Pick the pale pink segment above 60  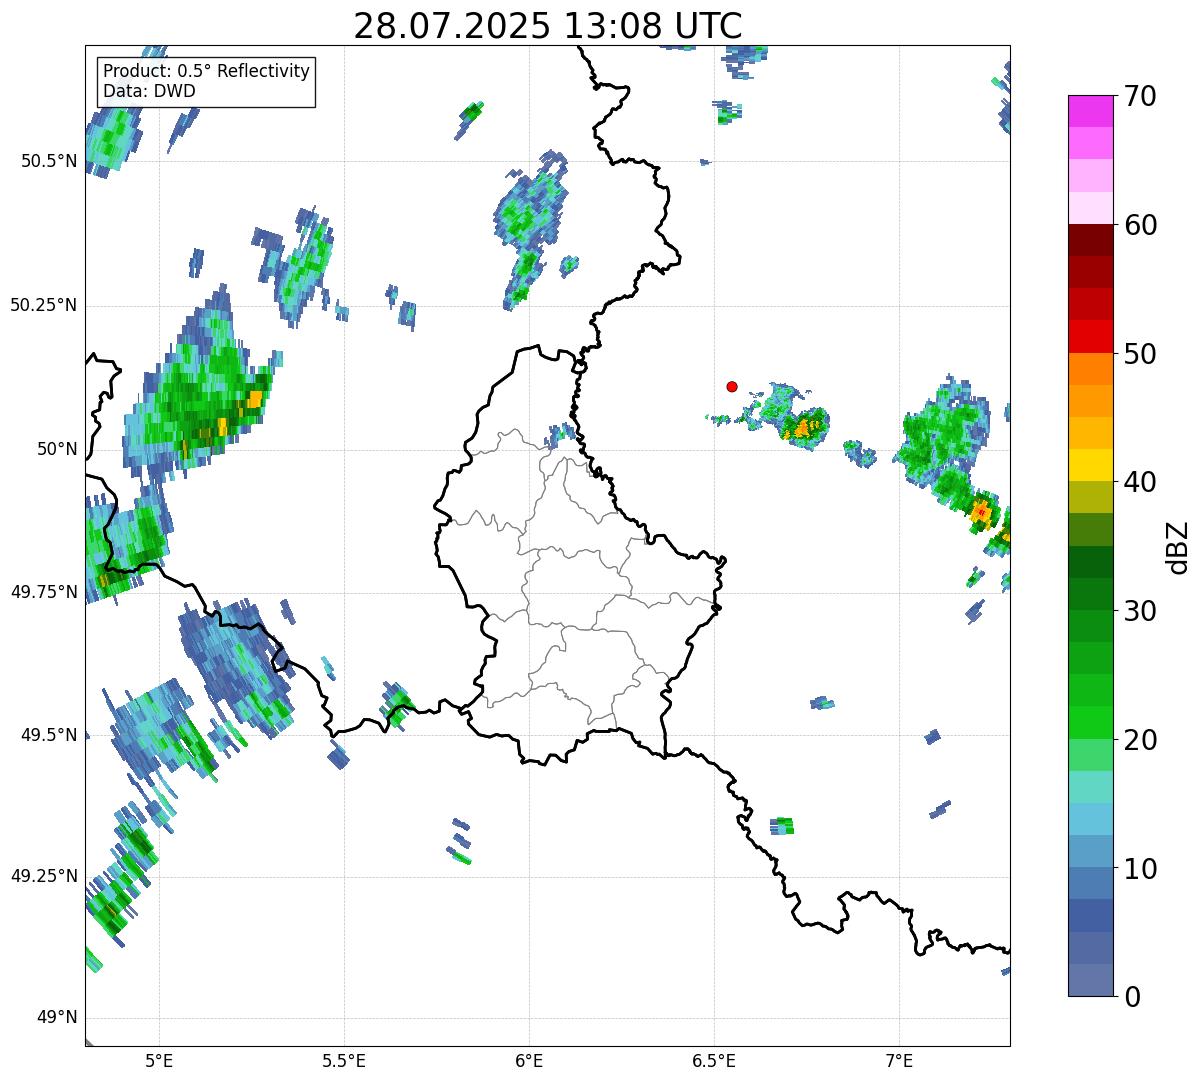(x=1090, y=208)
